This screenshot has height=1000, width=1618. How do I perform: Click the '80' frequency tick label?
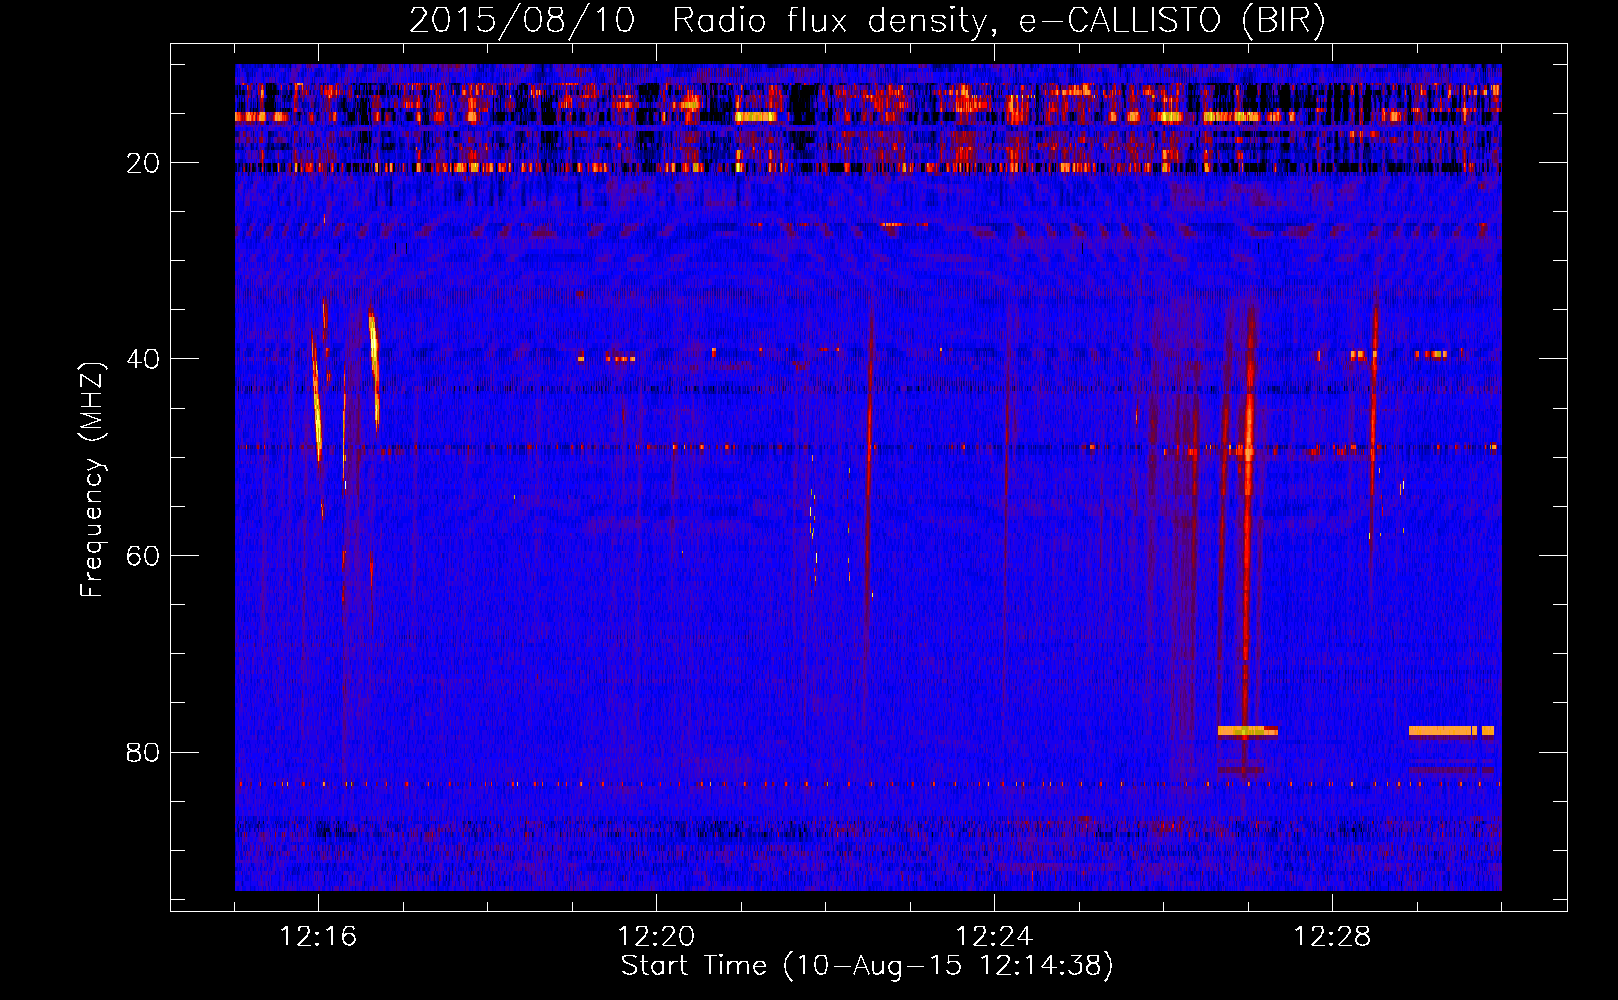click(x=143, y=752)
